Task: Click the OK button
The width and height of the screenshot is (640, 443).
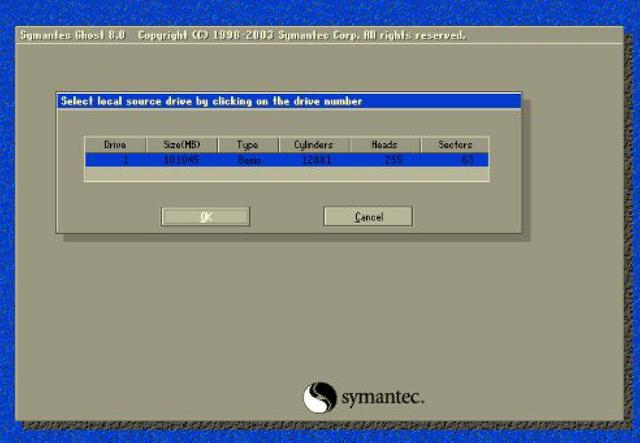Action: point(205,217)
